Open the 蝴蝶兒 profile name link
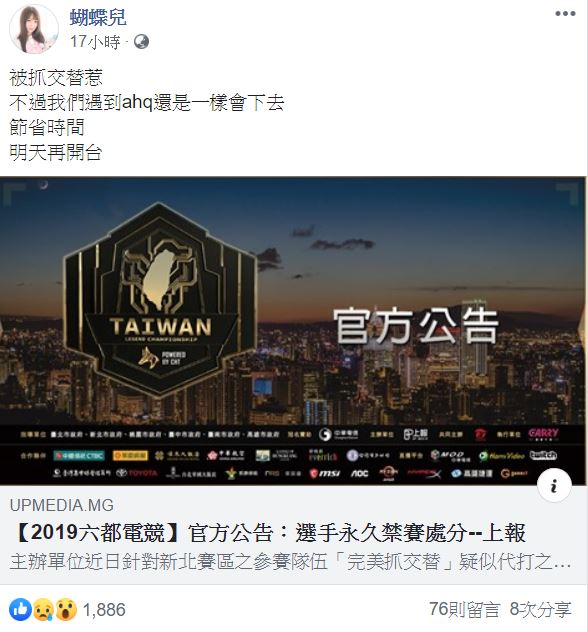The height and width of the screenshot is (632, 588). click(x=98, y=18)
